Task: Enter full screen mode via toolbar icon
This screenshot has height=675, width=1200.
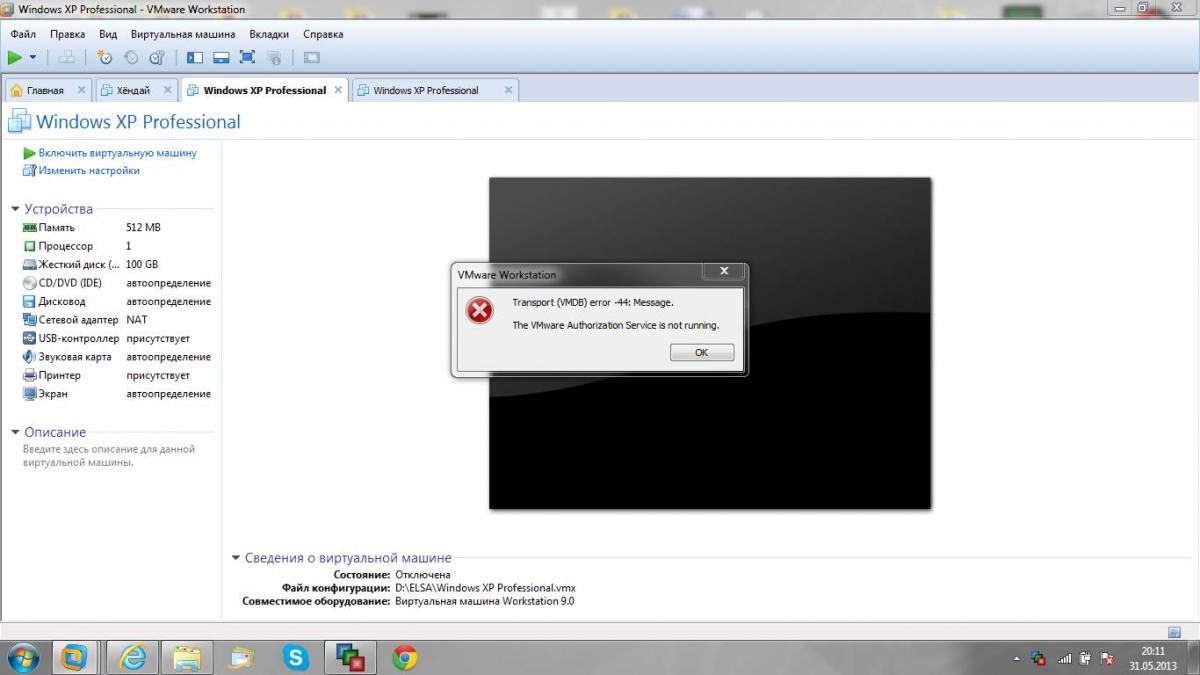Action: coord(247,58)
